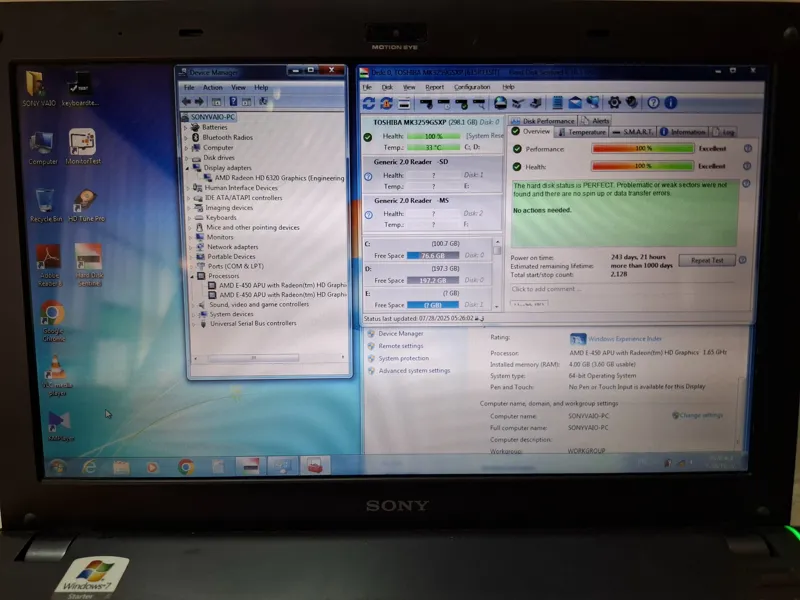Click the disk test icon with green check

tap(462, 104)
